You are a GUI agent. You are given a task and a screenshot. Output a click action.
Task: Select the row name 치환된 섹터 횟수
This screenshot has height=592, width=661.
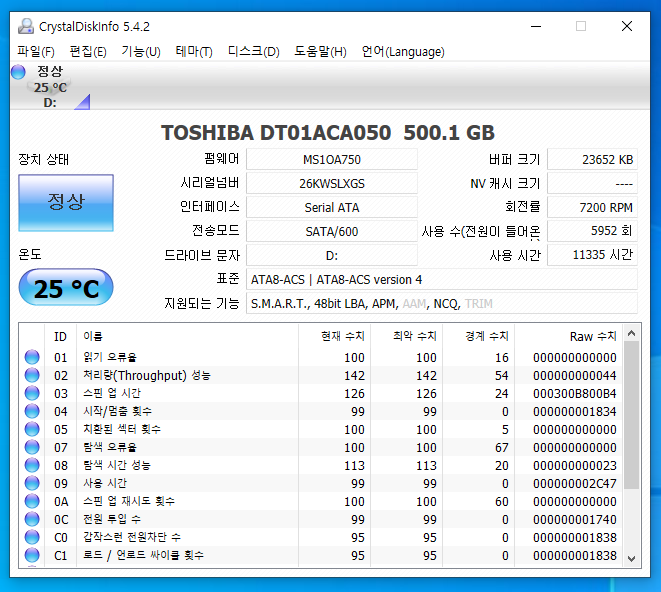[122, 429]
